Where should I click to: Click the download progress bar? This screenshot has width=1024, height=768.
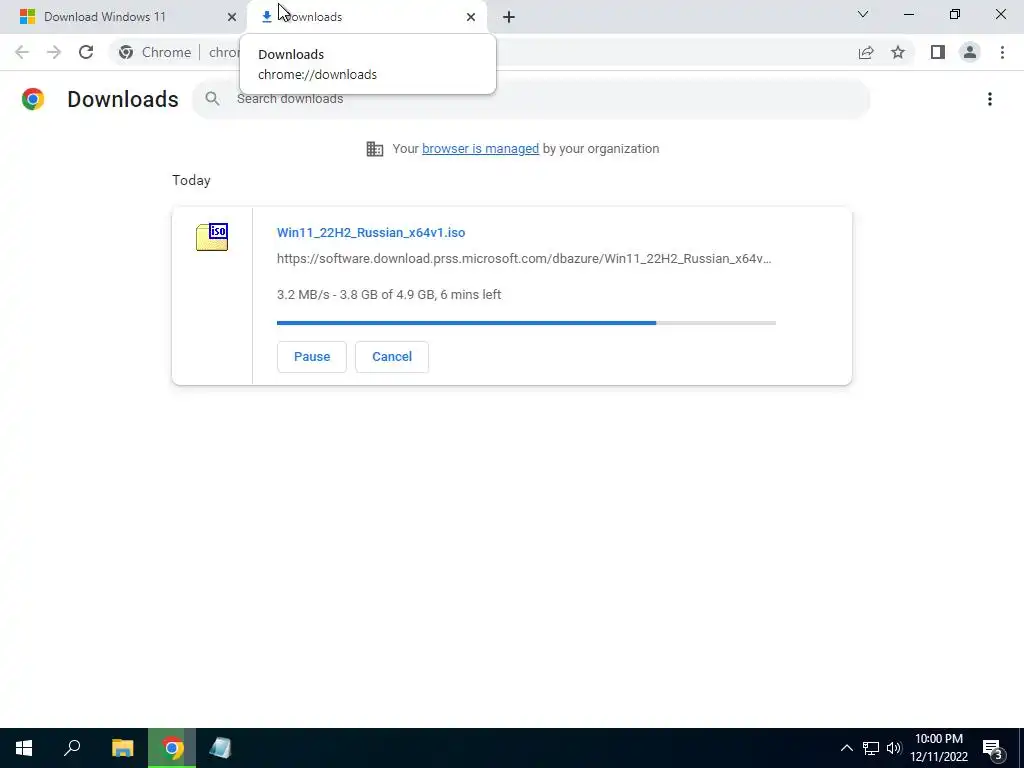click(526, 323)
